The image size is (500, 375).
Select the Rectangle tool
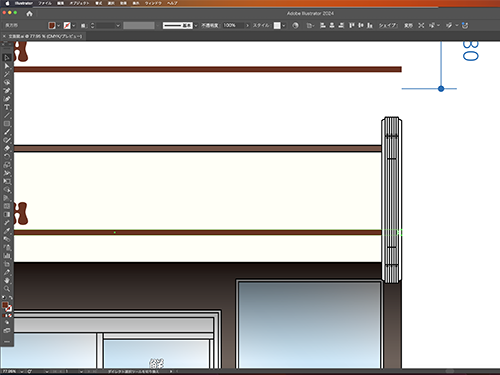point(7,124)
